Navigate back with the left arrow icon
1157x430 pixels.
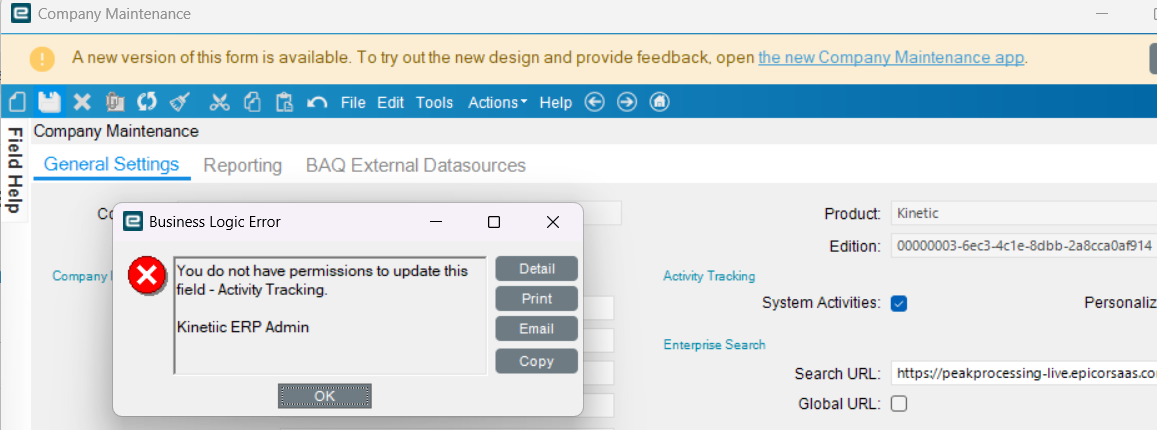[x=595, y=102]
